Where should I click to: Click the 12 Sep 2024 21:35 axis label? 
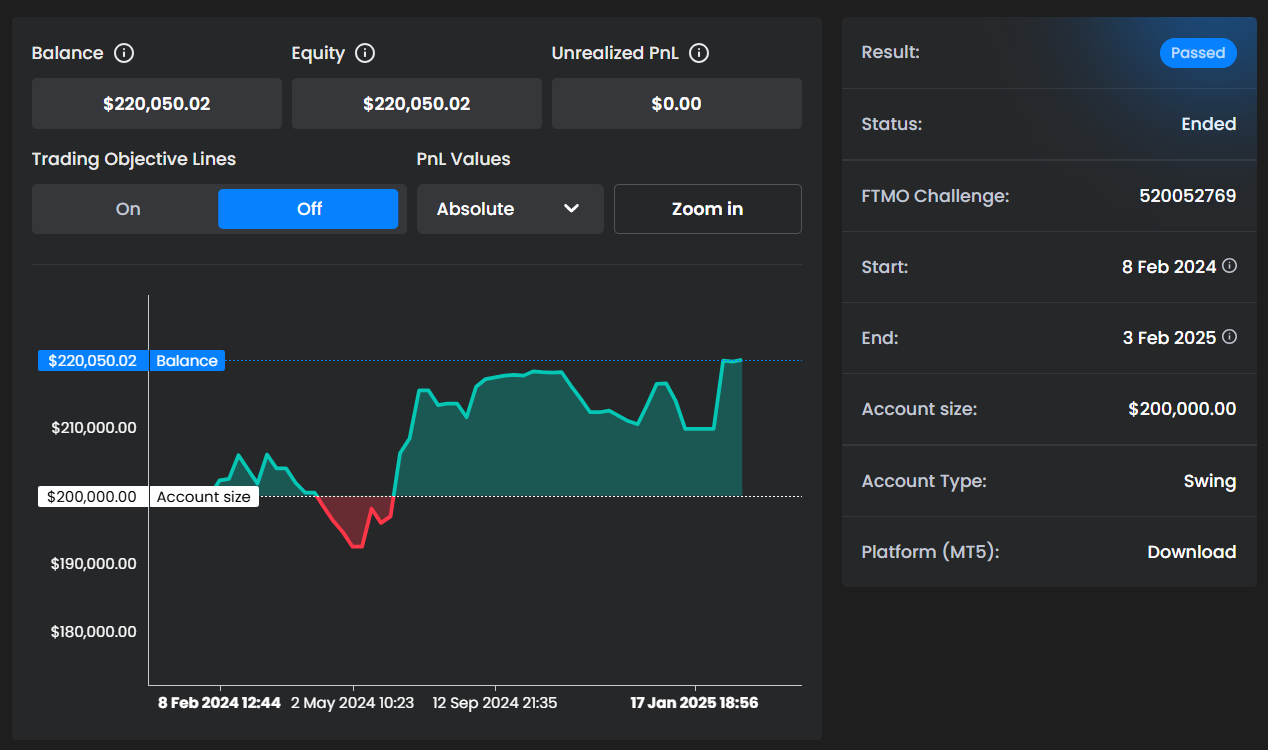(494, 703)
